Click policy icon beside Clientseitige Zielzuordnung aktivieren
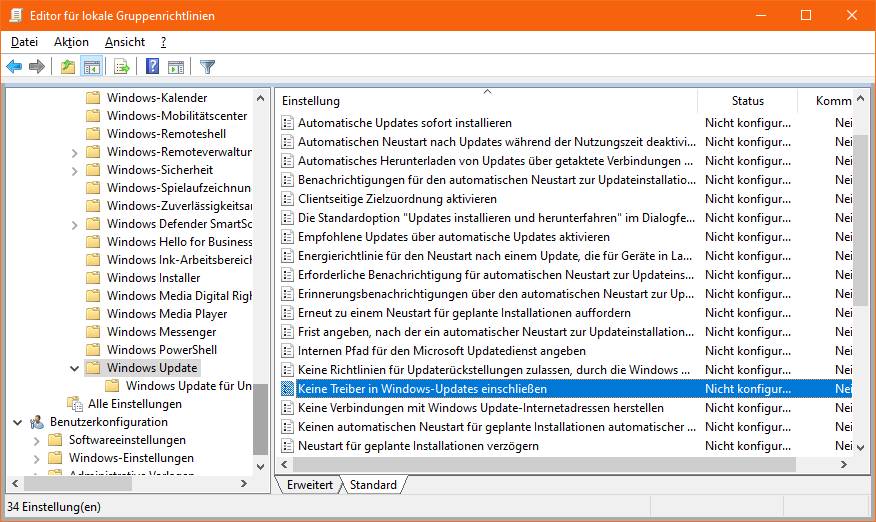This screenshot has width=876, height=522. click(x=287, y=199)
